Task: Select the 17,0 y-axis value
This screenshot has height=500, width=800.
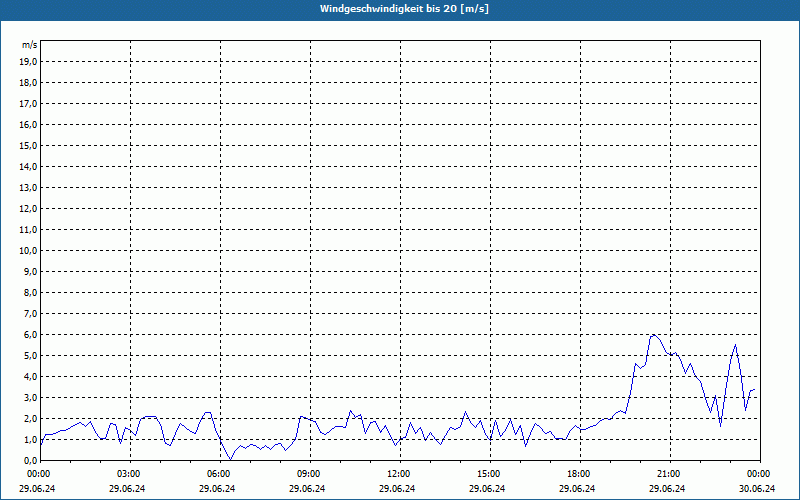Action: [29, 104]
